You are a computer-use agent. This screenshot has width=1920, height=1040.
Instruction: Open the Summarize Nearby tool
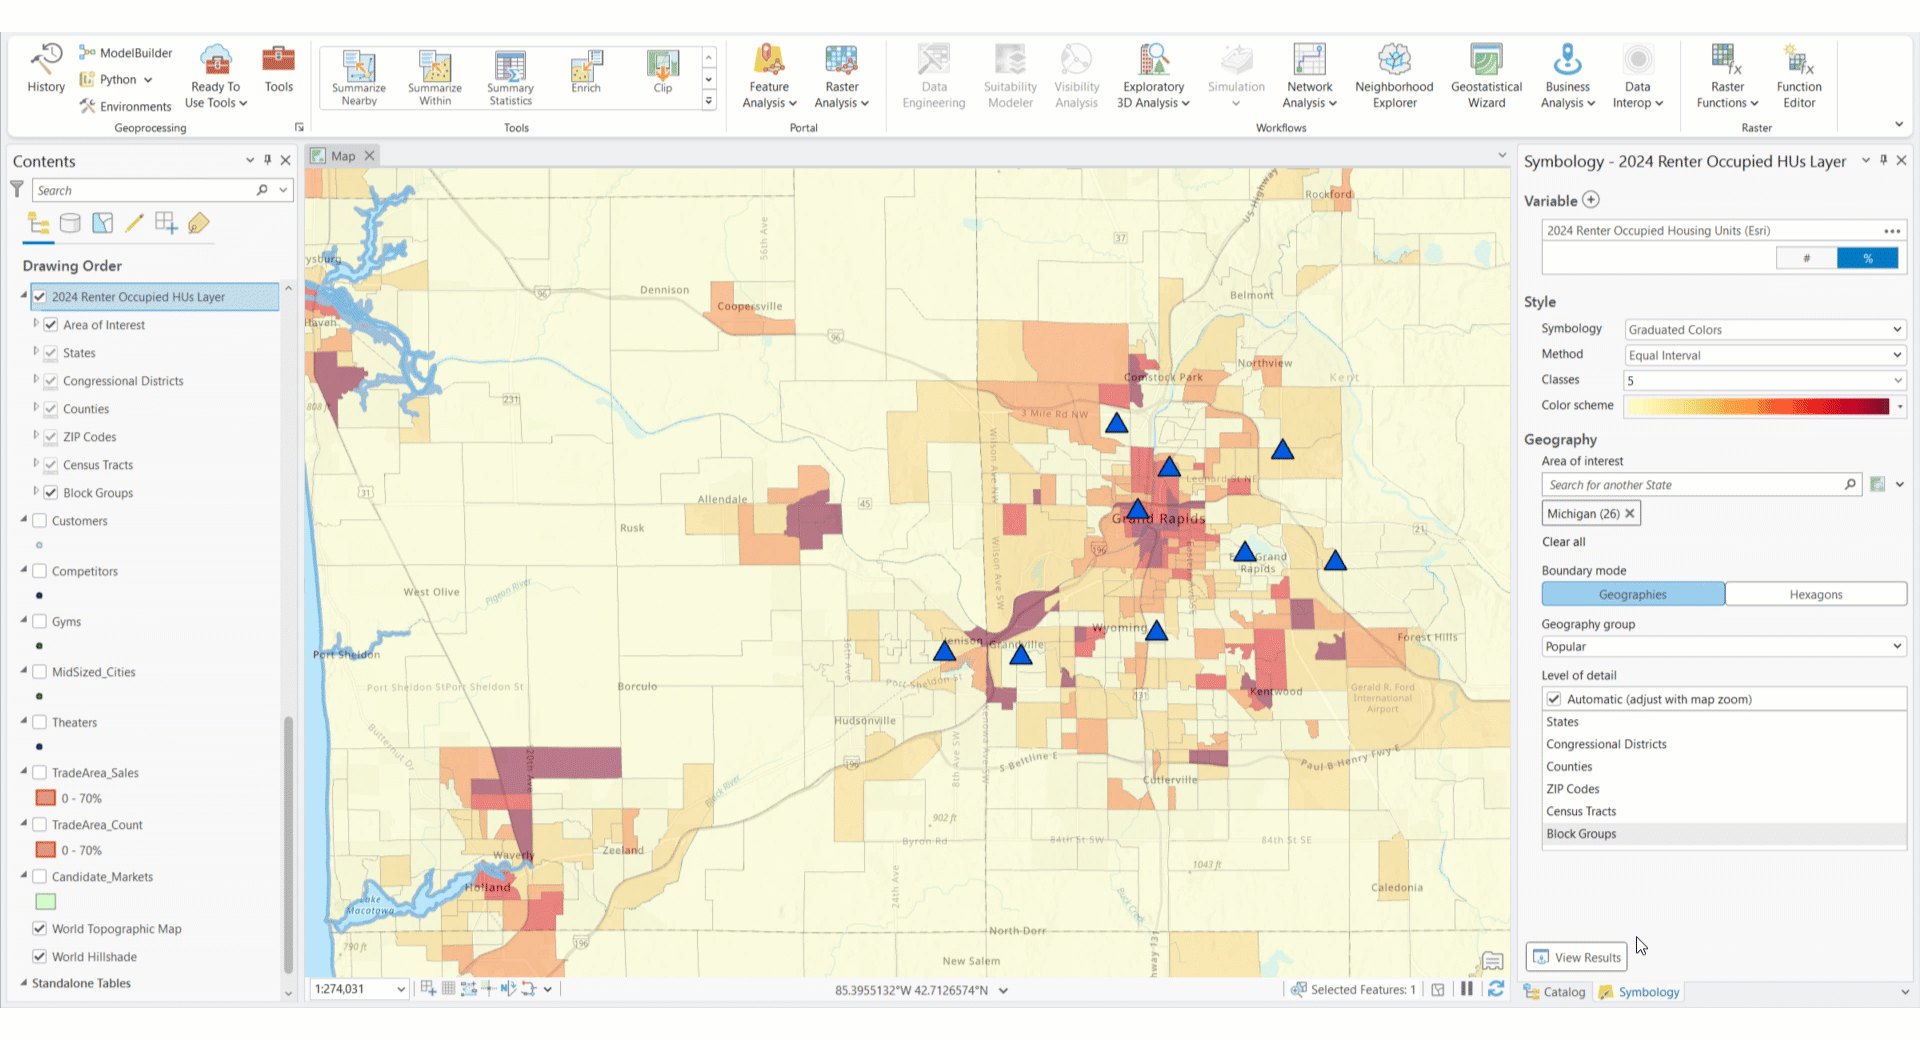(359, 77)
